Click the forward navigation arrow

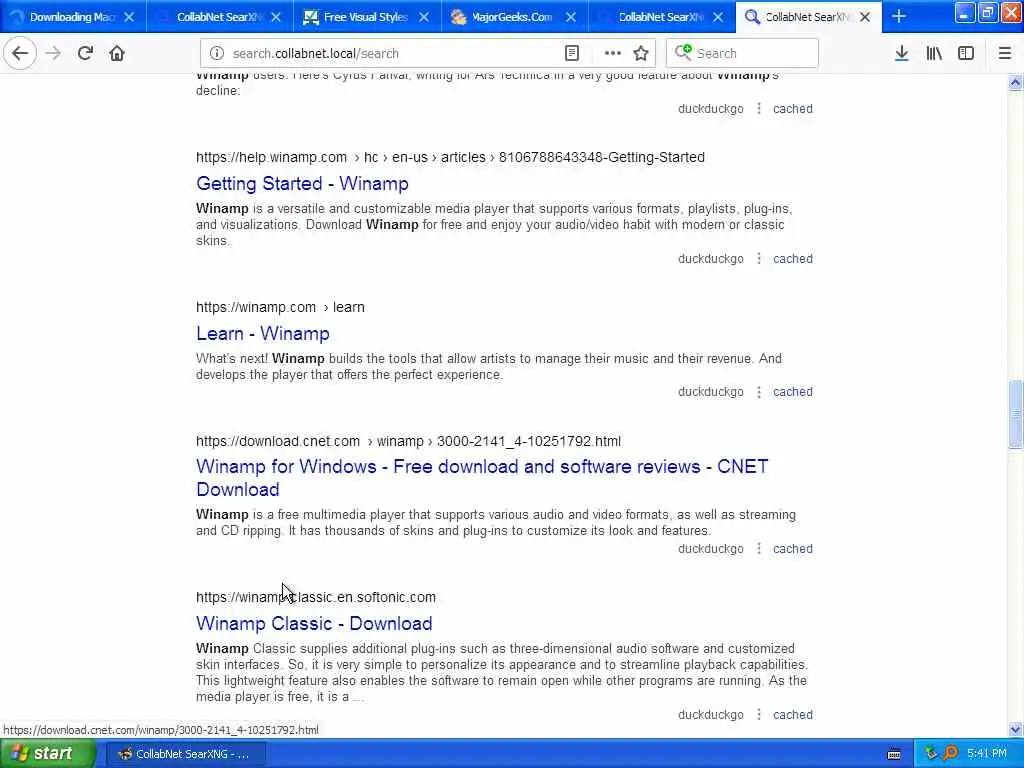[53, 53]
